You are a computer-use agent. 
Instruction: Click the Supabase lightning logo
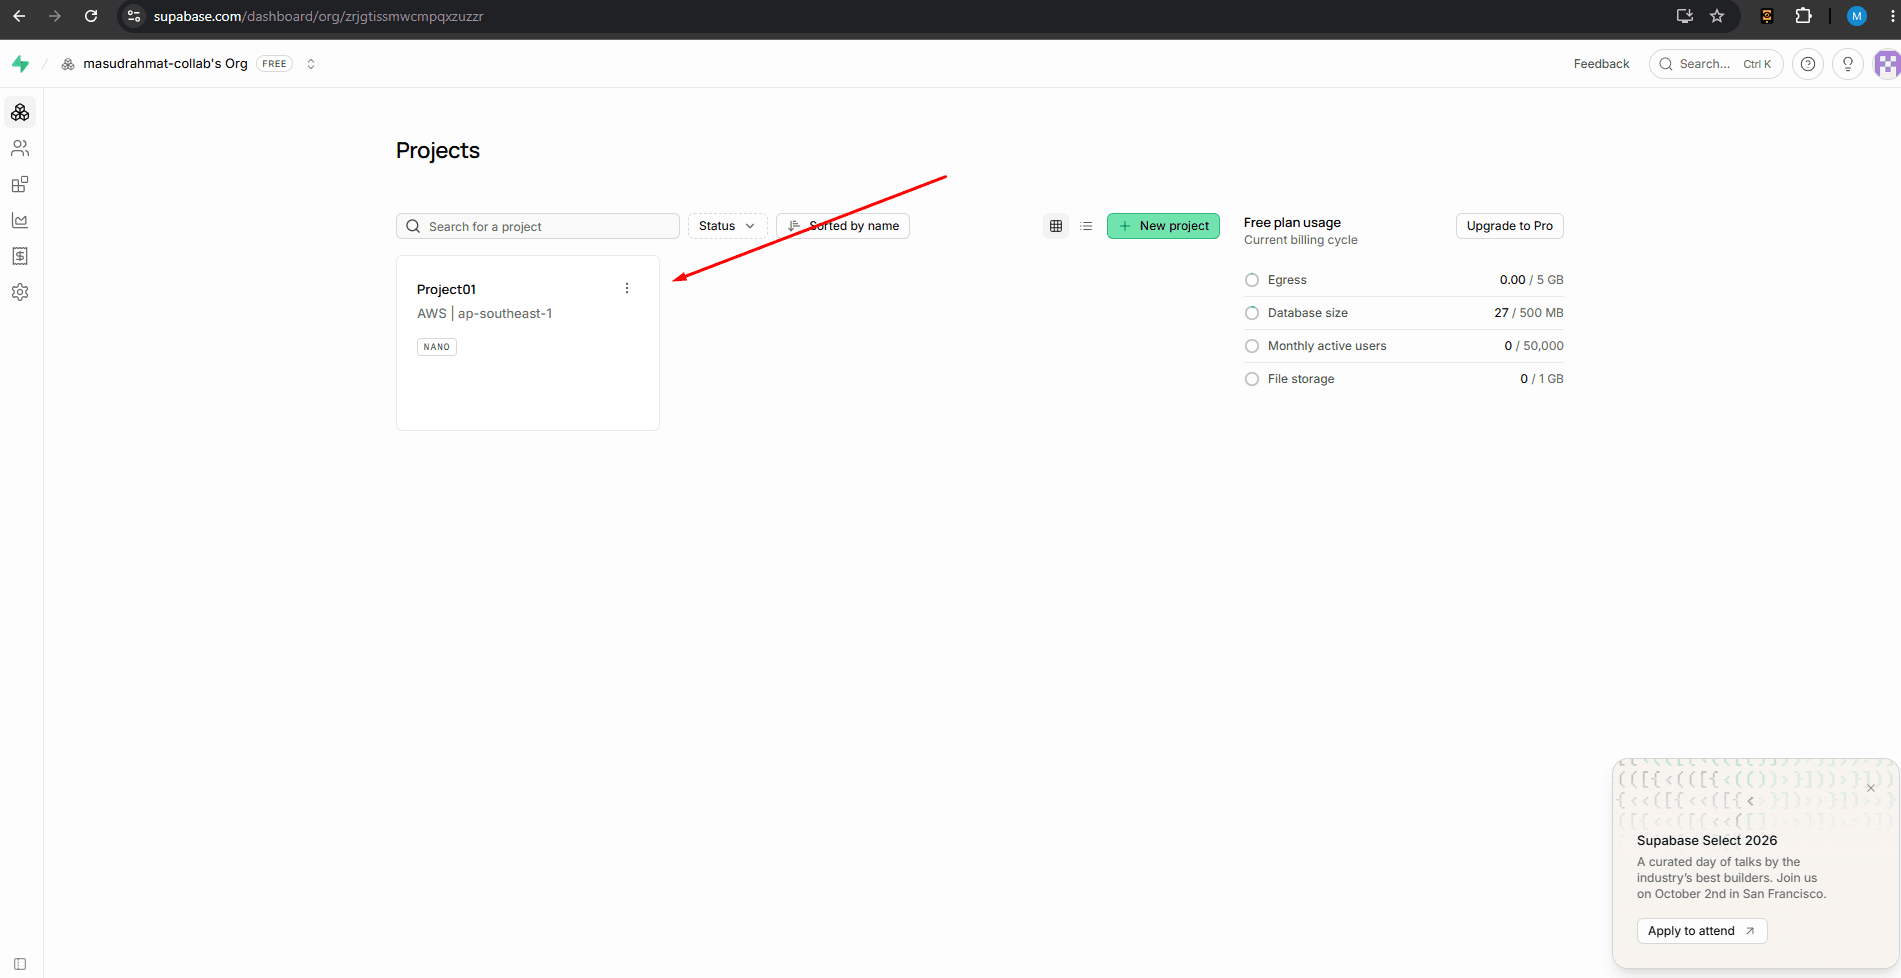(x=20, y=64)
